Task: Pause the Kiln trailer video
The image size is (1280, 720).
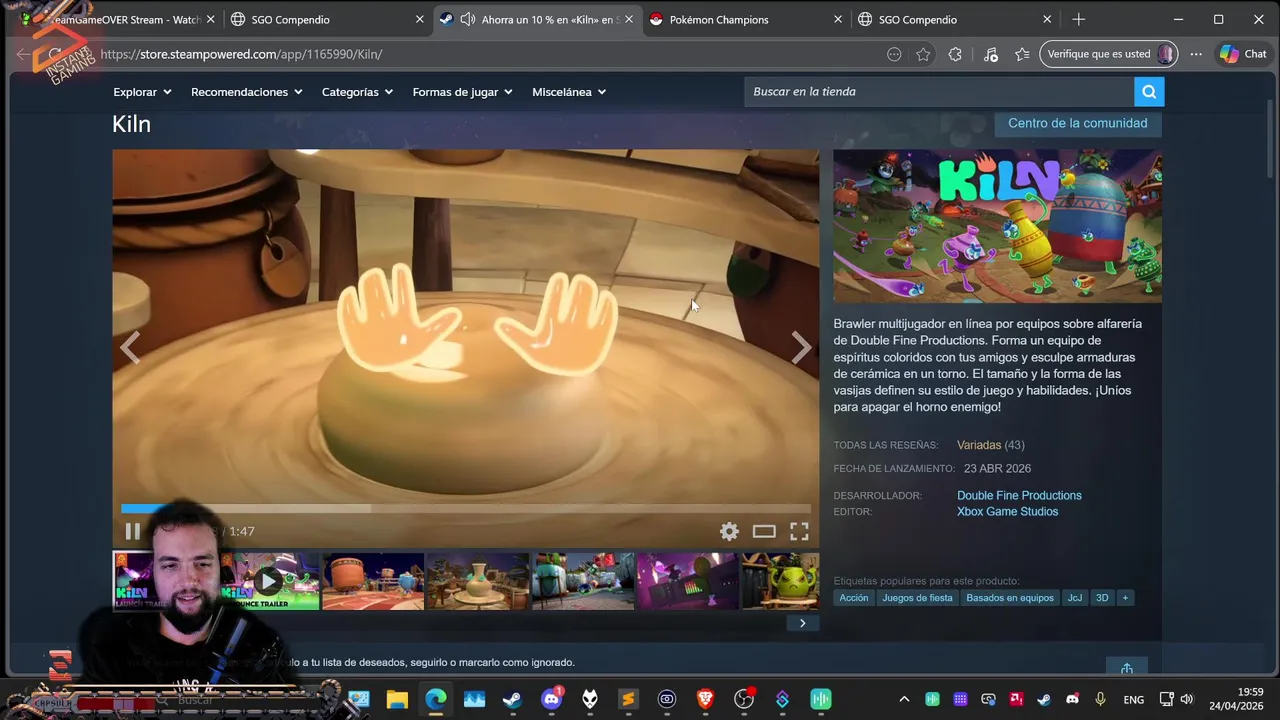Action: click(132, 531)
